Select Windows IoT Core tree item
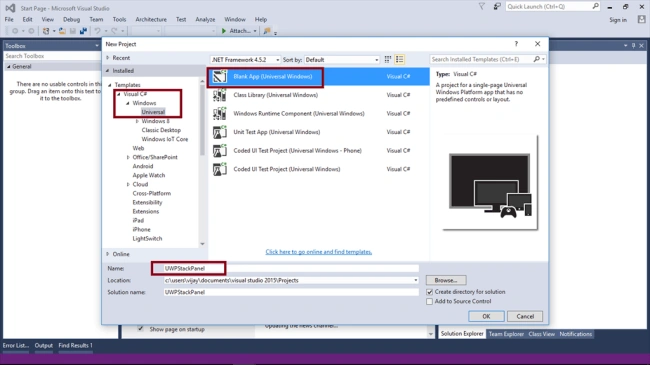Image resolution: width=650 pixels, height=365 pixels. click(x=165, y=139)
